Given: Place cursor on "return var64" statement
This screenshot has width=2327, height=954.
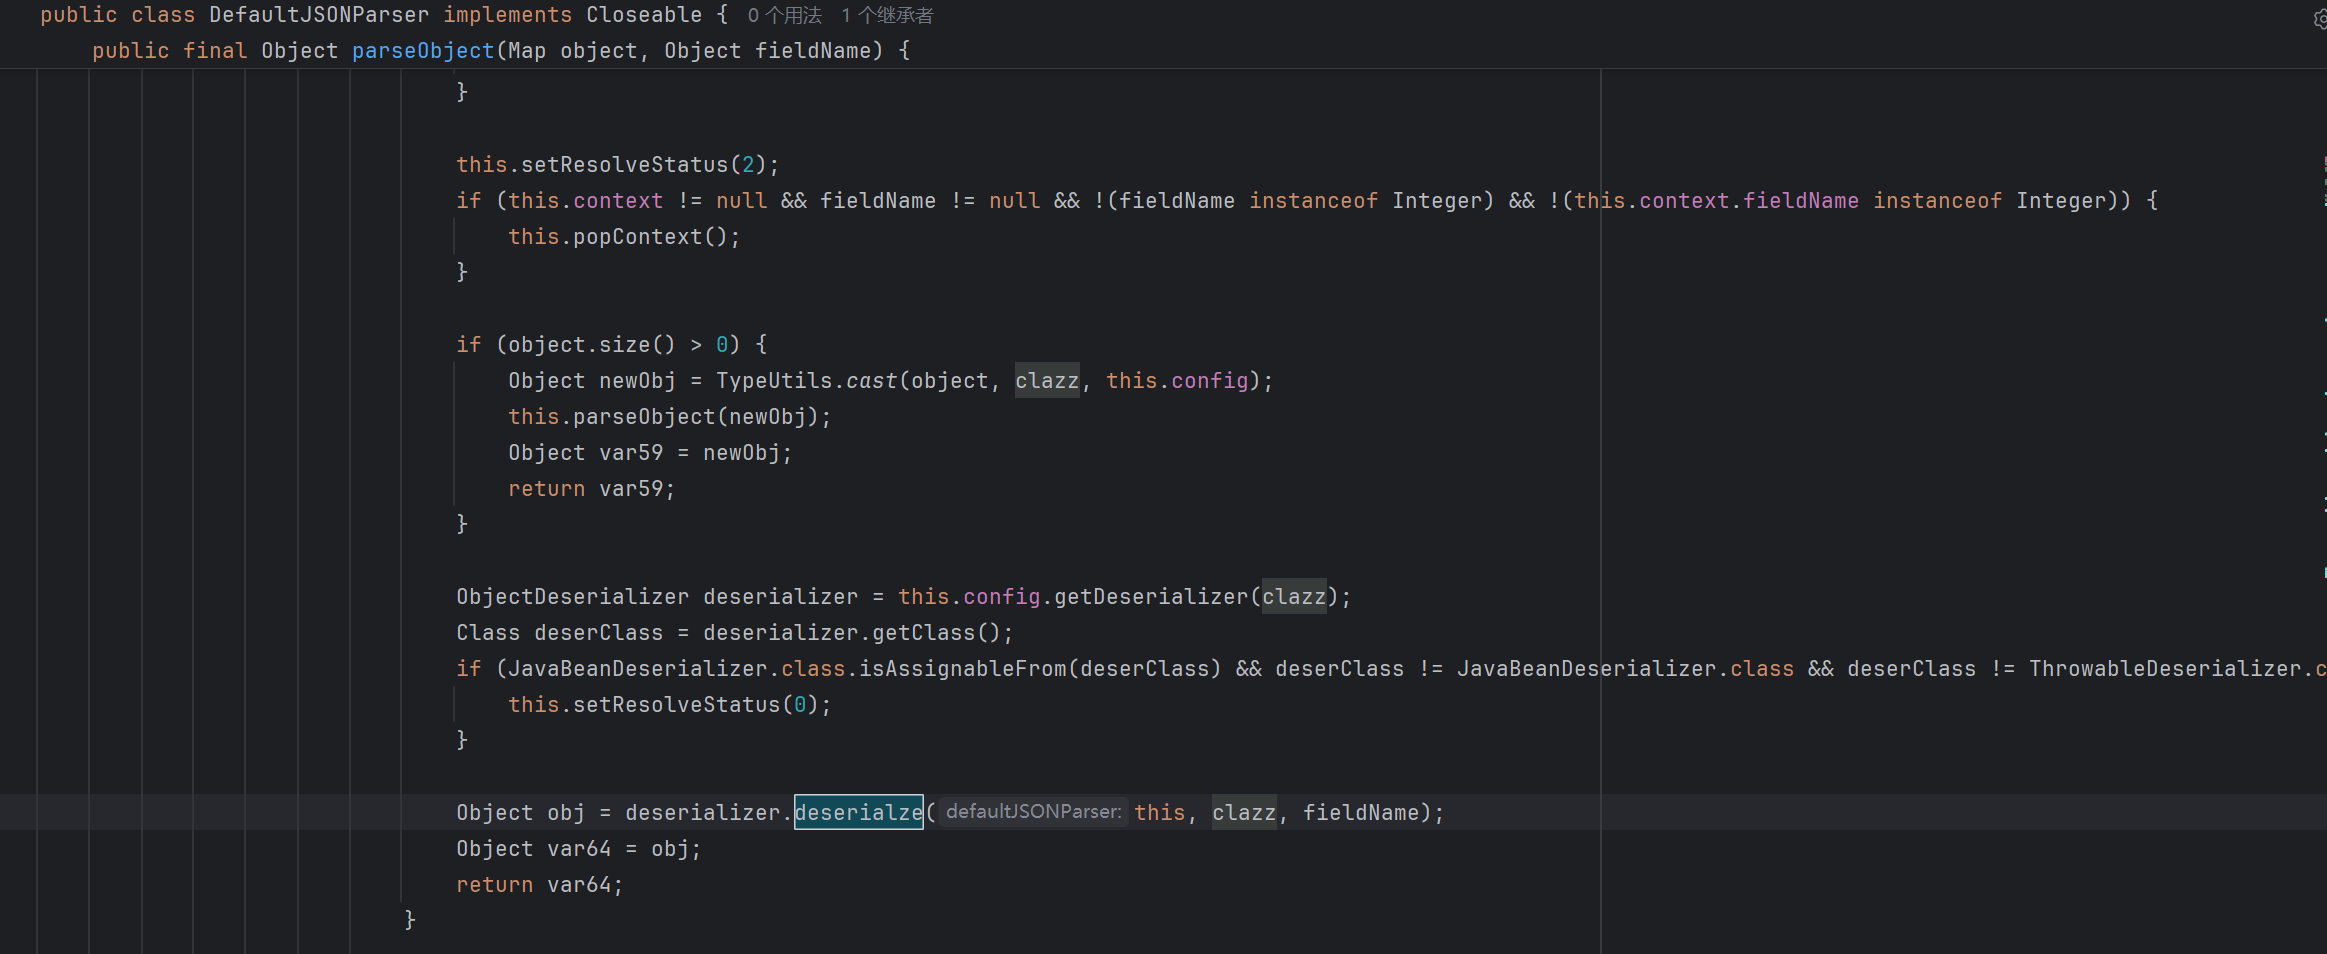Looking at the screenshot, I should (539, 885).
